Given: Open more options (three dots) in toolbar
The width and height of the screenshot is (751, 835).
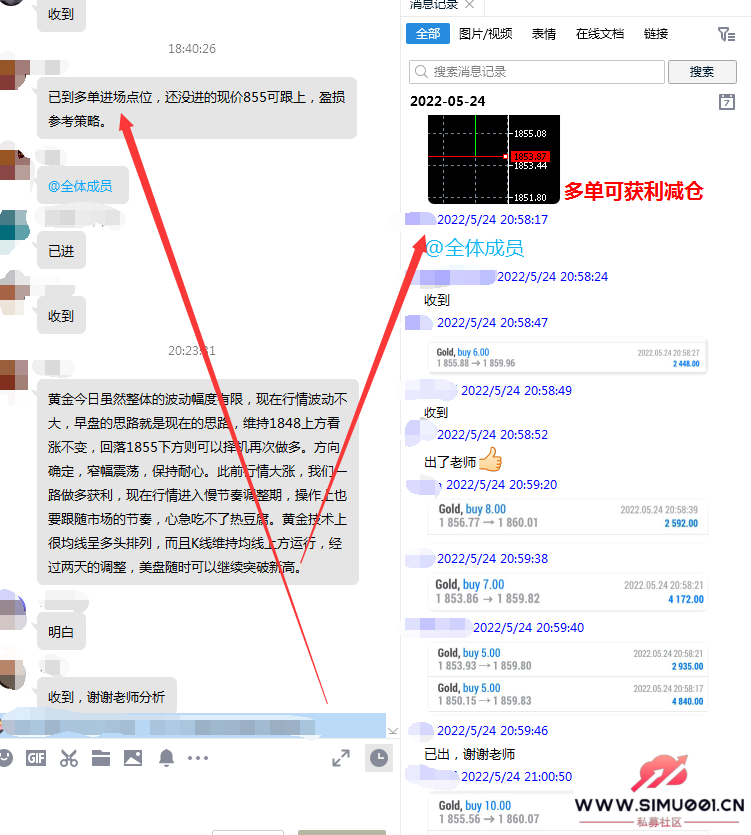Looking at the screenshot, I should (198, 758).
